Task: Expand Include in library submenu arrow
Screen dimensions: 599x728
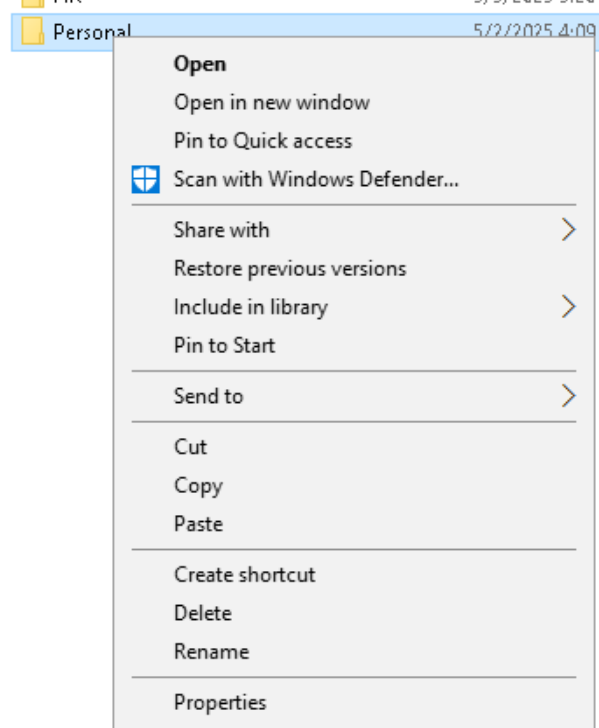Action: click(x=568, y=306)
